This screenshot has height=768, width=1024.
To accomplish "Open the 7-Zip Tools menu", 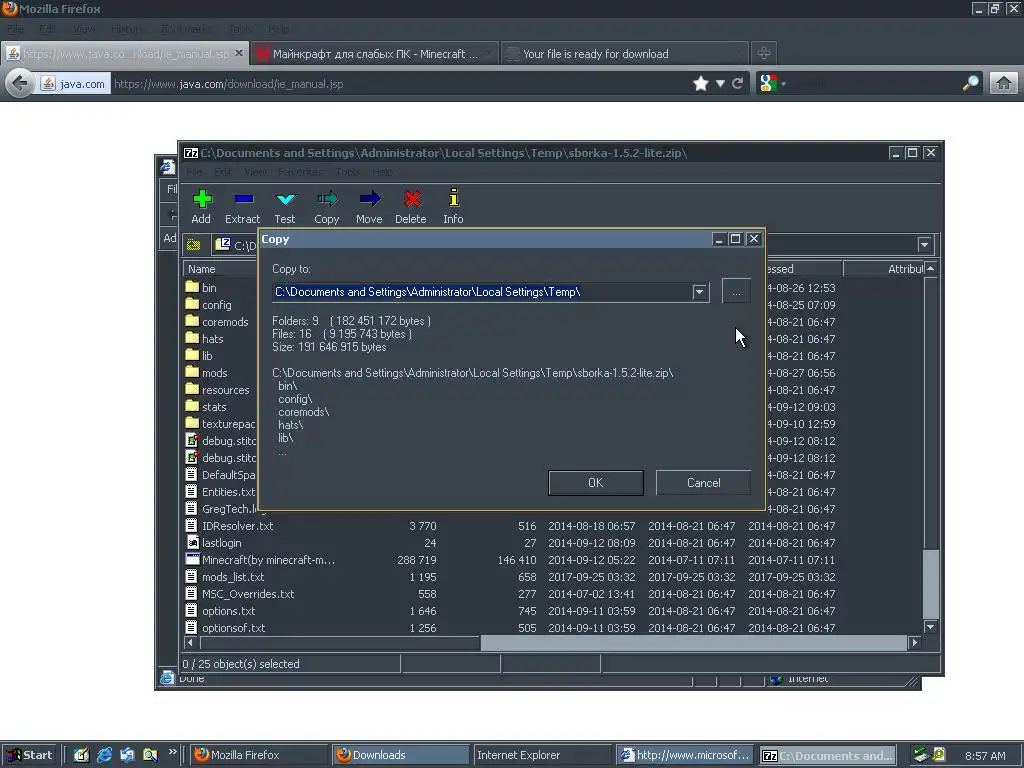I will 348,172.
